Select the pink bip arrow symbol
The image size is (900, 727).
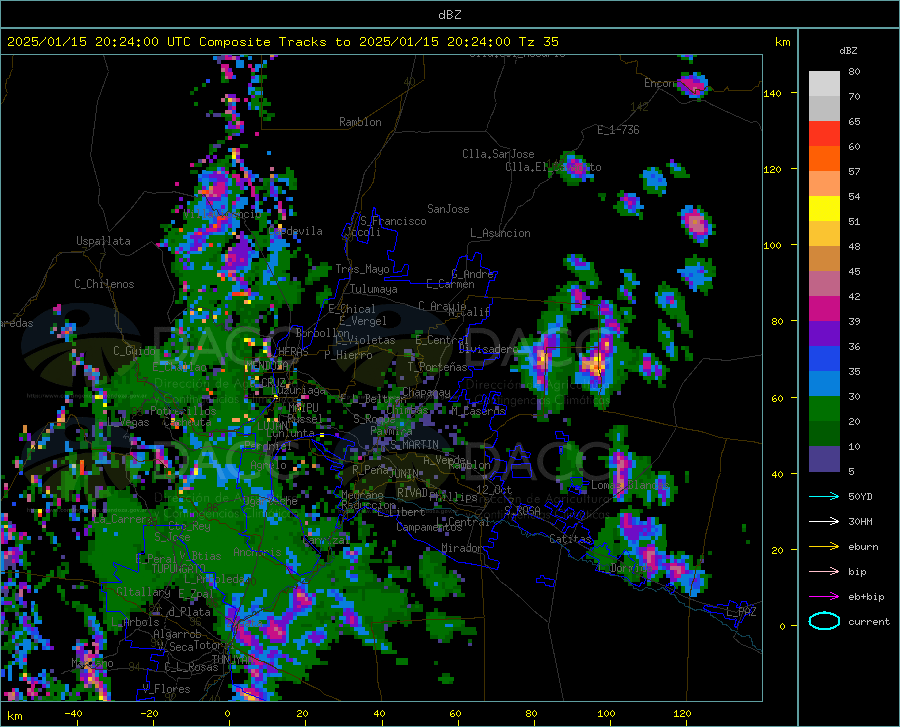(824, 572)
